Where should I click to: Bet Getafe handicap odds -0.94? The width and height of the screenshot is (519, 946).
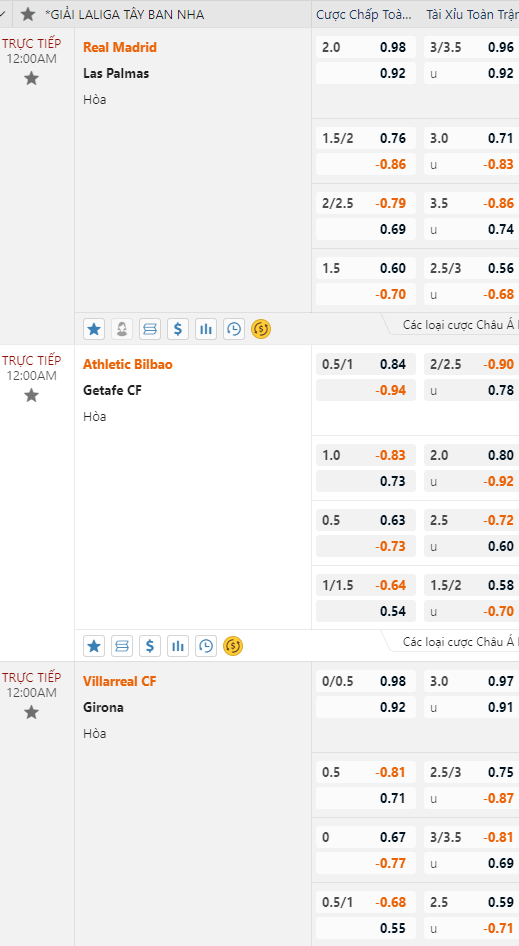[366, 390]
